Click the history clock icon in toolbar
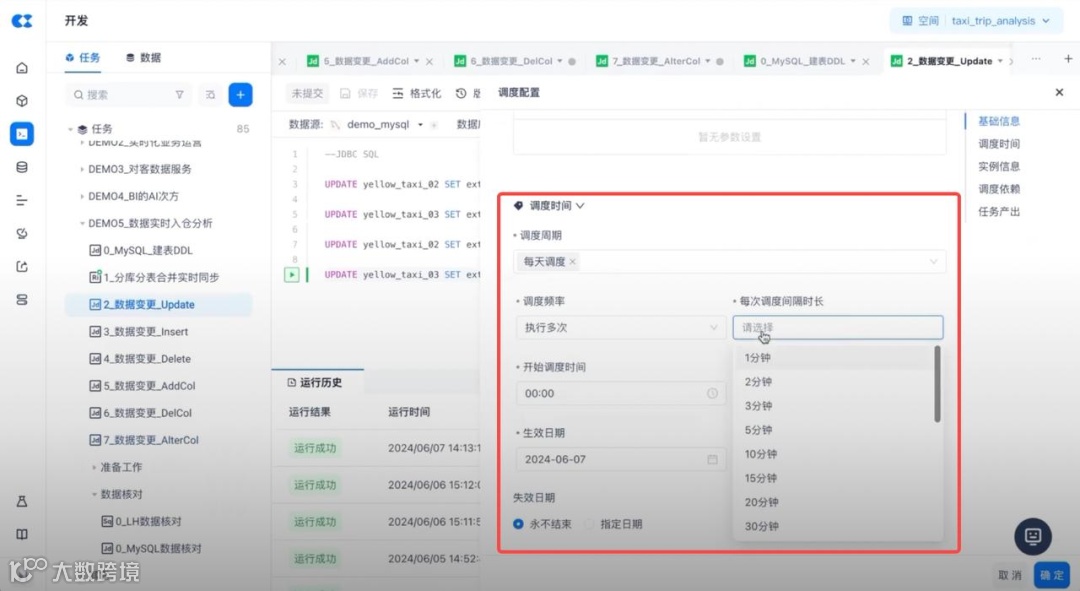This screenshot has height=591, width=1080. coord(461,93)
